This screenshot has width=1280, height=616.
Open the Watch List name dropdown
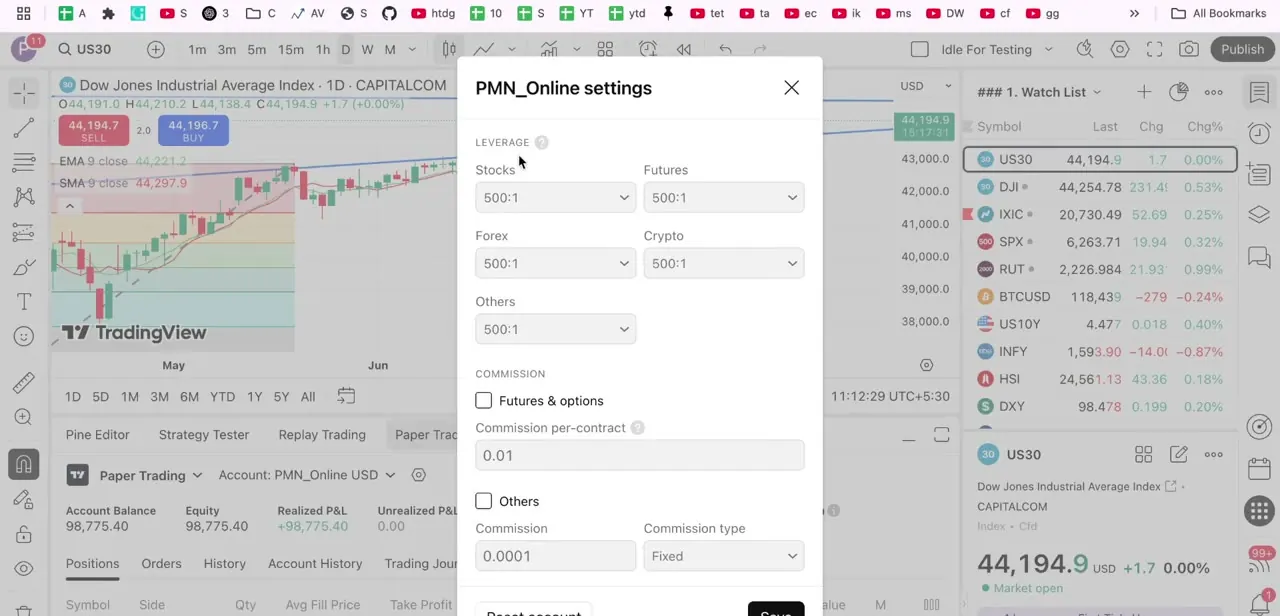1040,92
